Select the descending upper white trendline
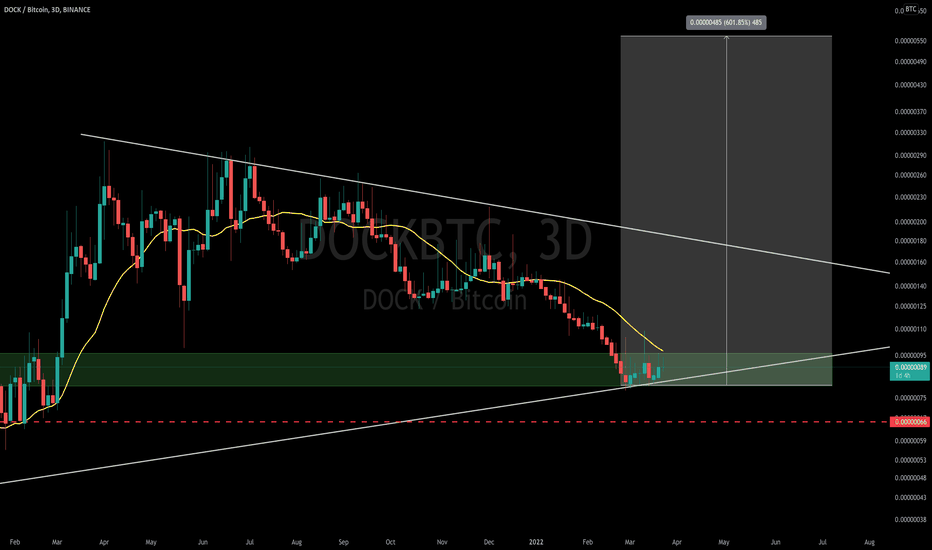932x550 pixels. coord(485,204)
